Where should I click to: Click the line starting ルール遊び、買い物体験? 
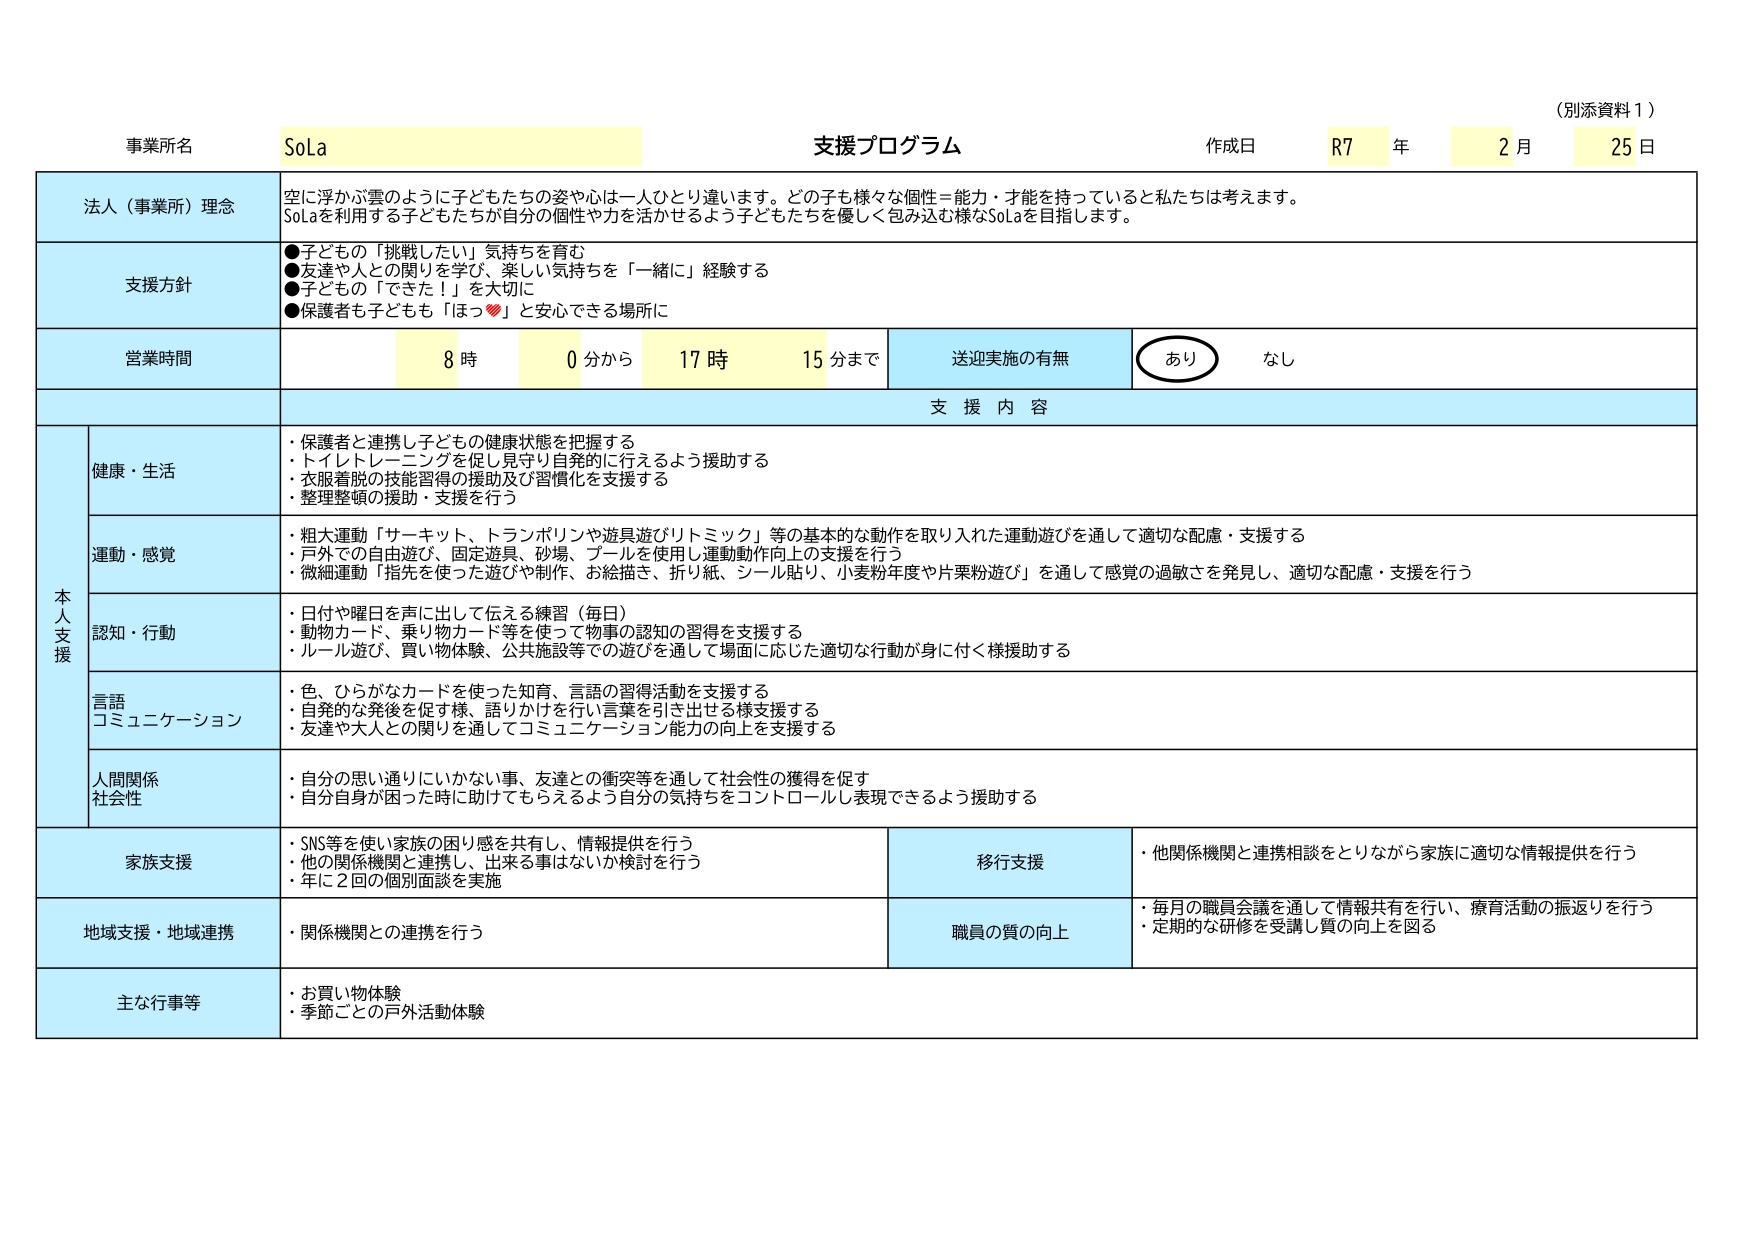677,651
